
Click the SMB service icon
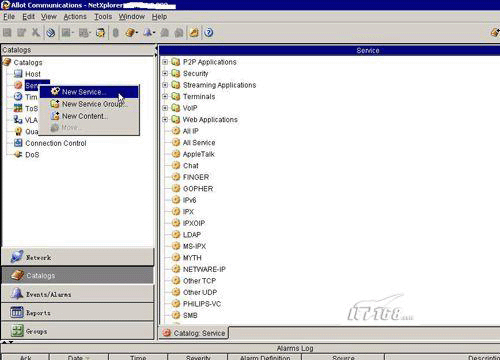[176, 315]
